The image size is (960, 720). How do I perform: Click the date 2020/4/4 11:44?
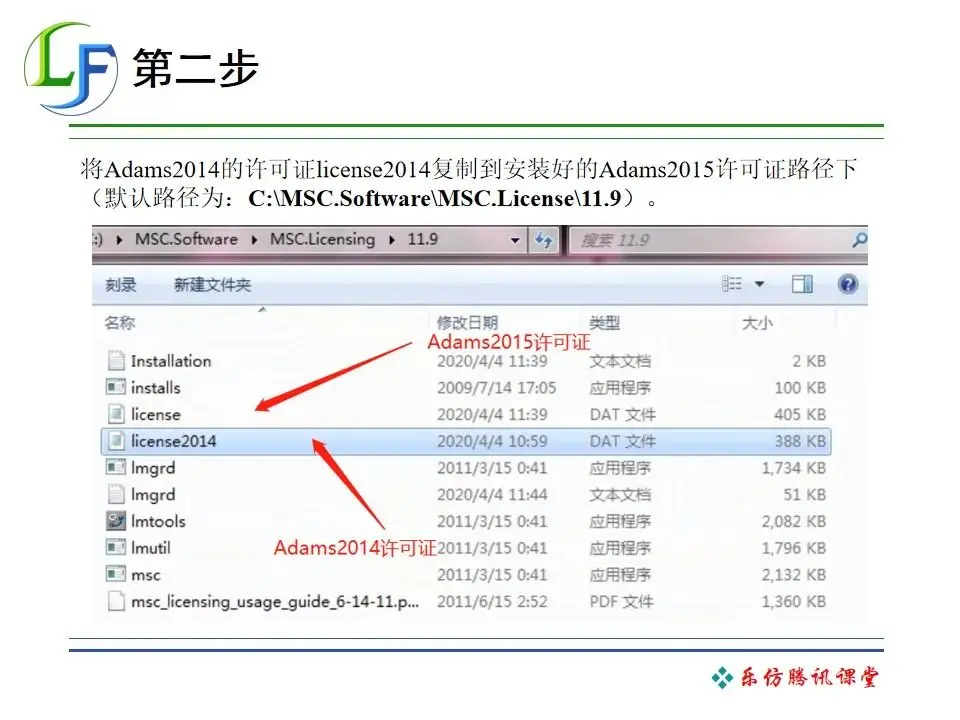(492, 494)
